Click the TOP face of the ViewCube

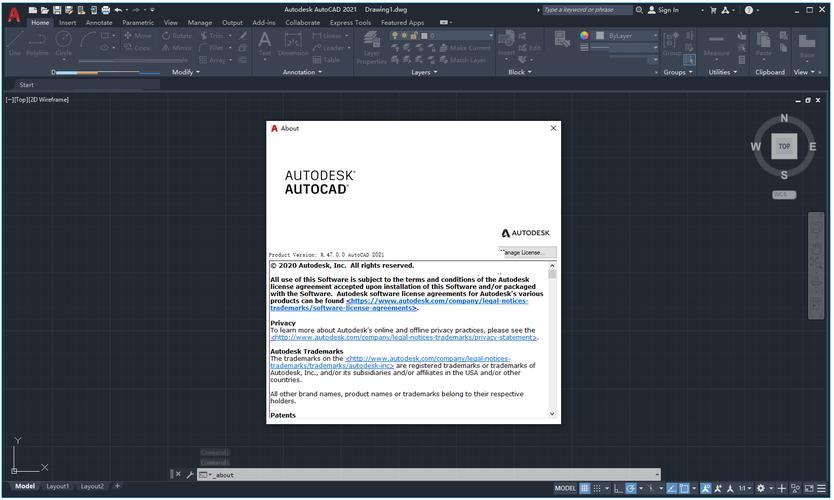(x=784, y=146)
